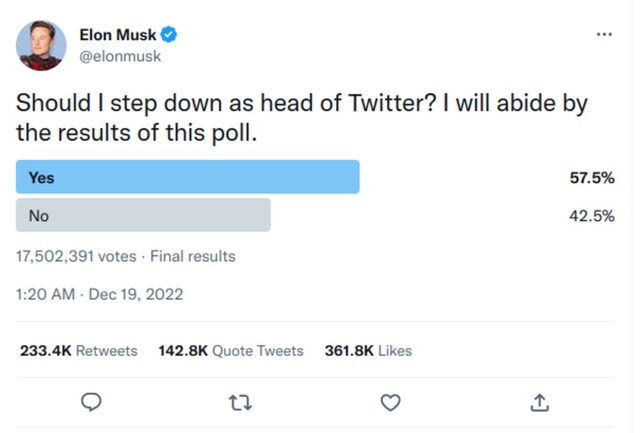Click the tweet question text
This screenshot has height=433, width=640.
(x=300, y=116)
